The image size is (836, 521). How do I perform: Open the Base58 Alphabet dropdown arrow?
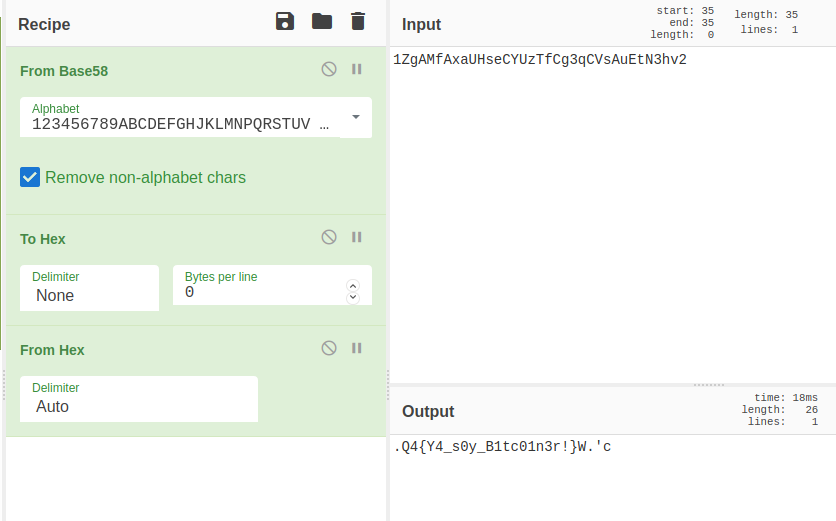(x=356, y=118)
